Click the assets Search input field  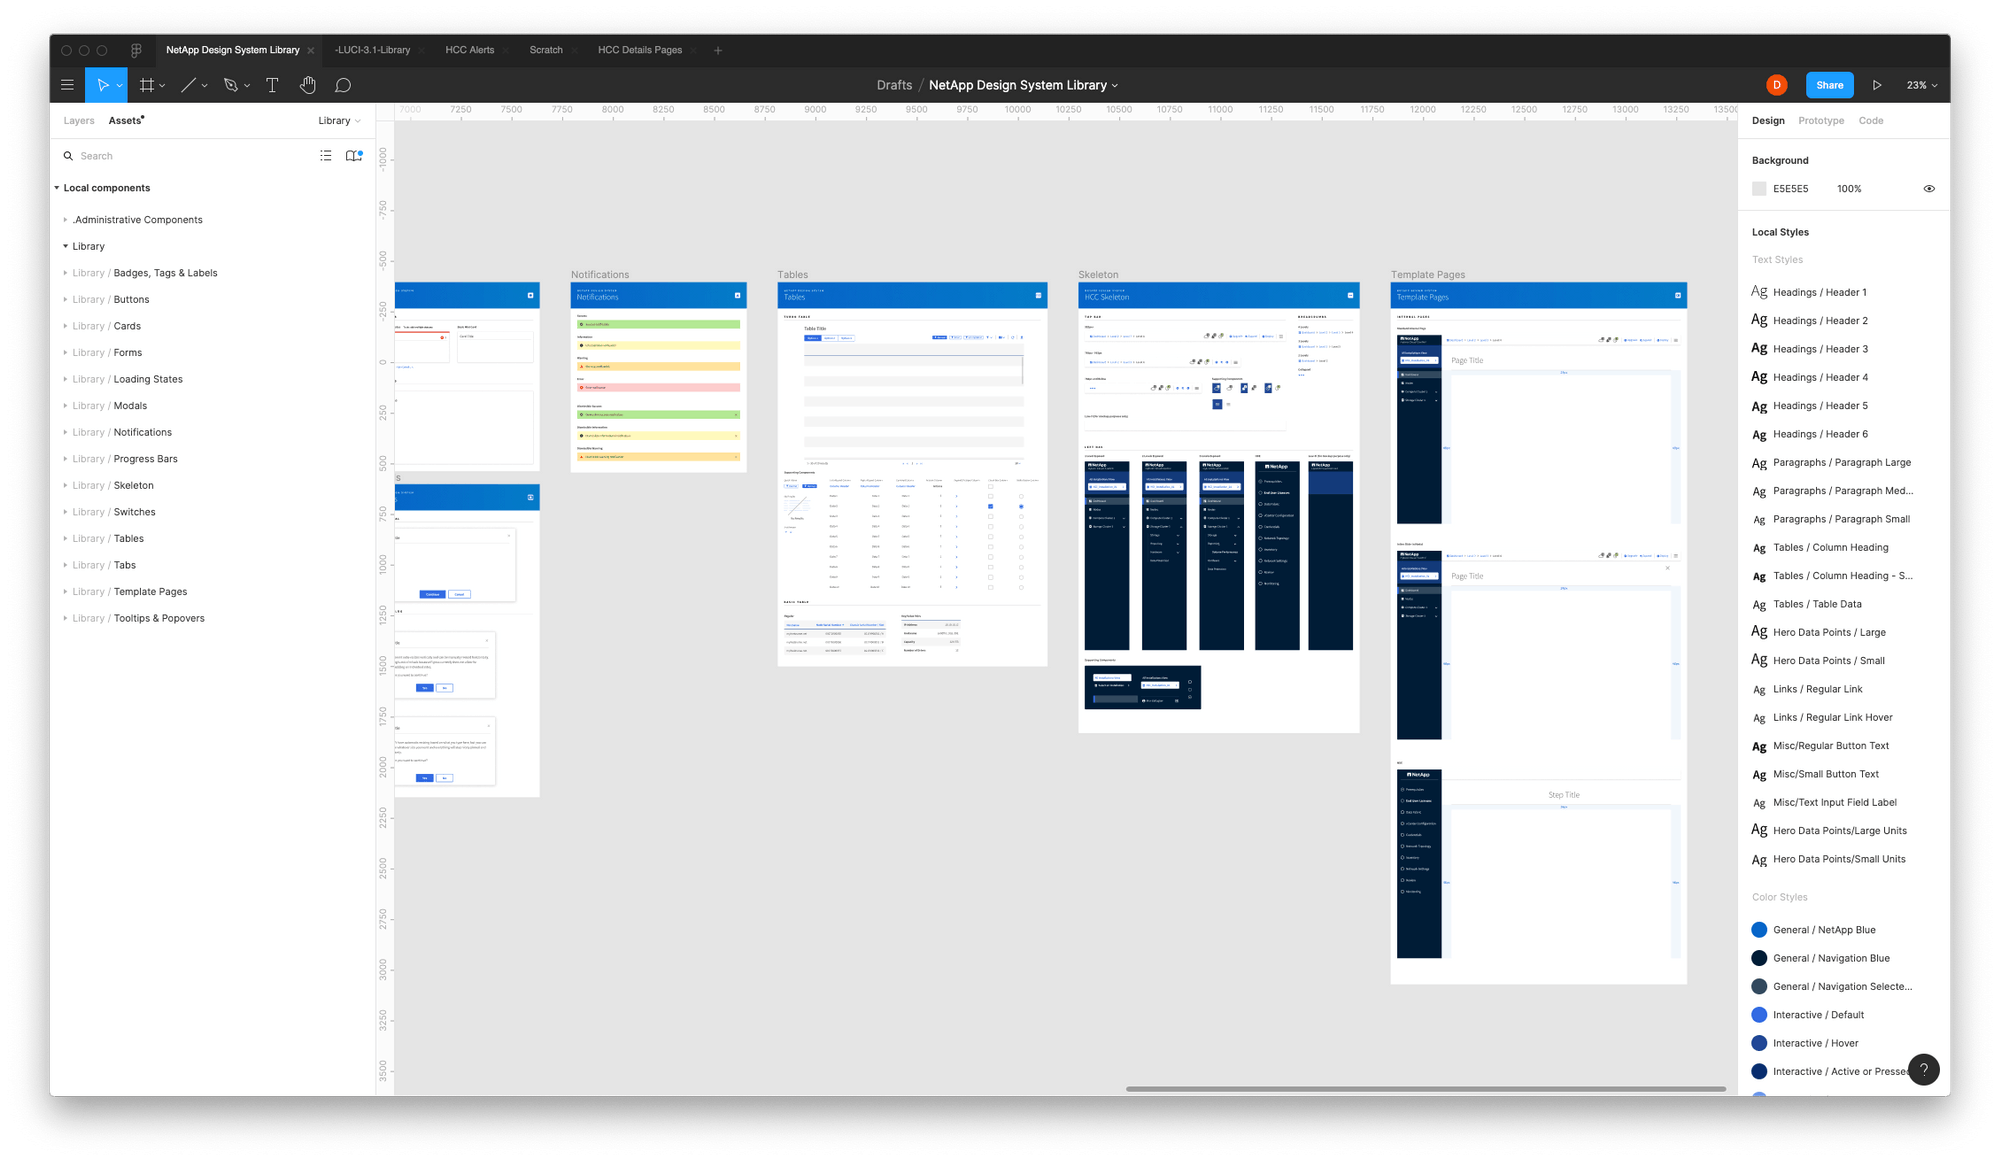point(190,156)
